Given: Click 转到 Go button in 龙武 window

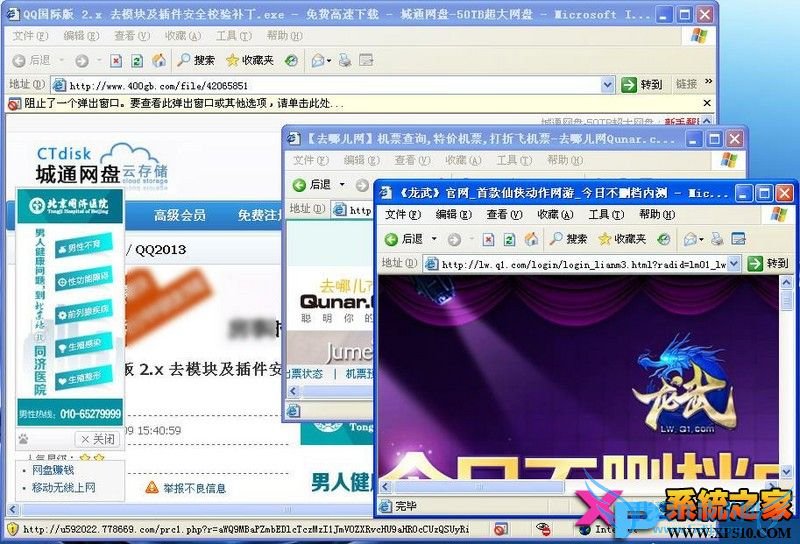Looking at the screenshot, I should click(x=768, y=263).
